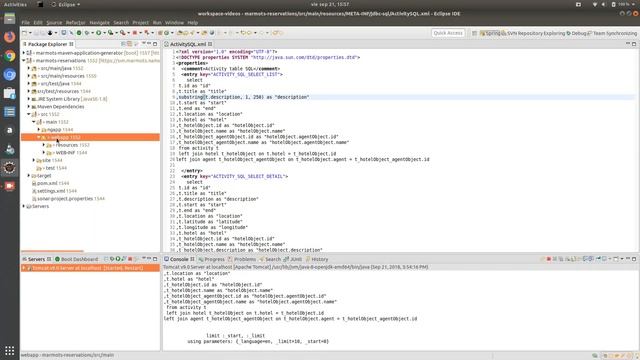This screenshot has width=640, height=360.
Task: Click Activities in the top bar
Action: pyautogui.click(x=15, y=4)
